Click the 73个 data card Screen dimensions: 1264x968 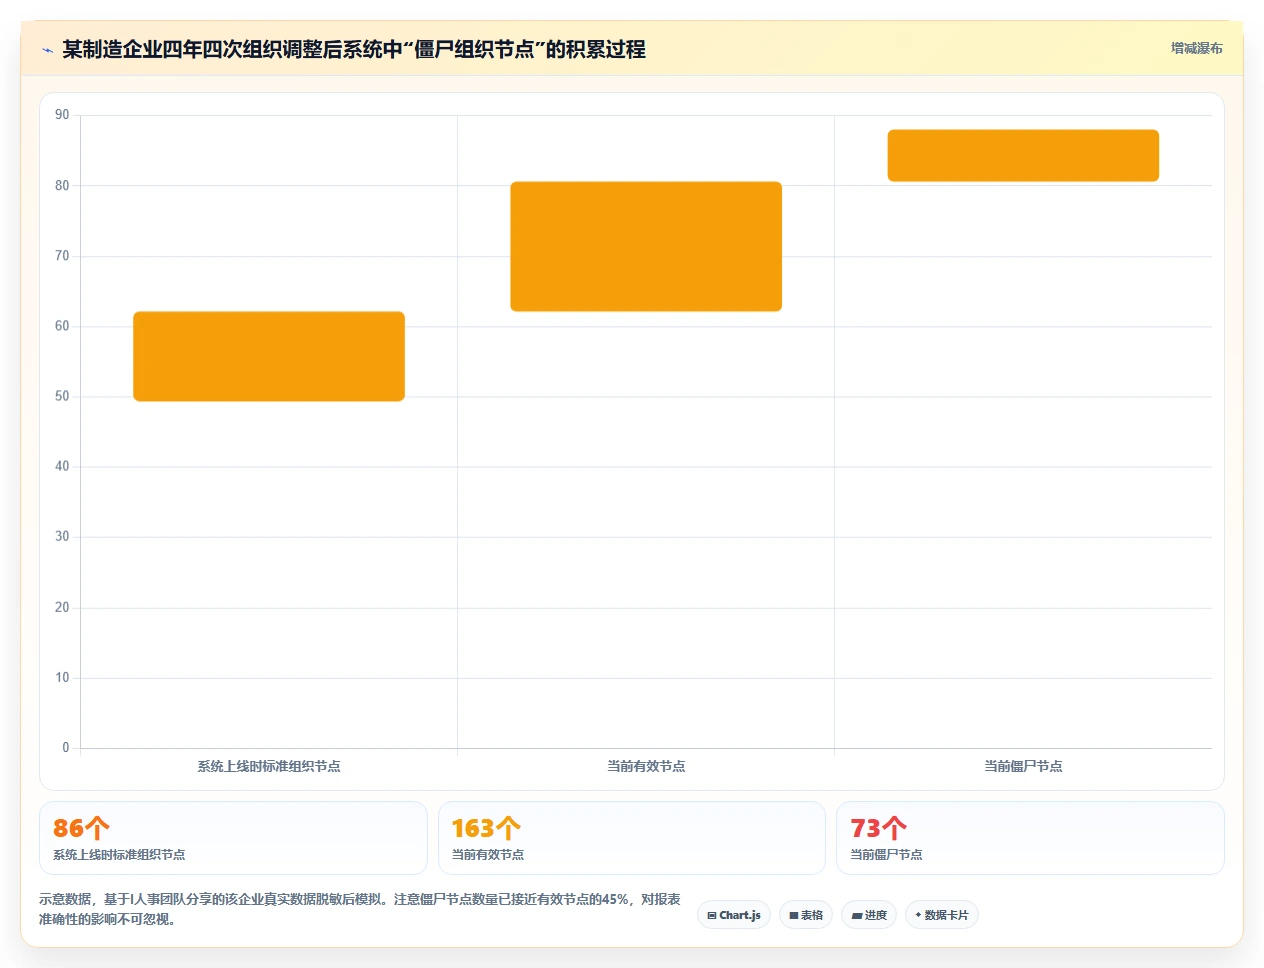(x=1030, y=838)
